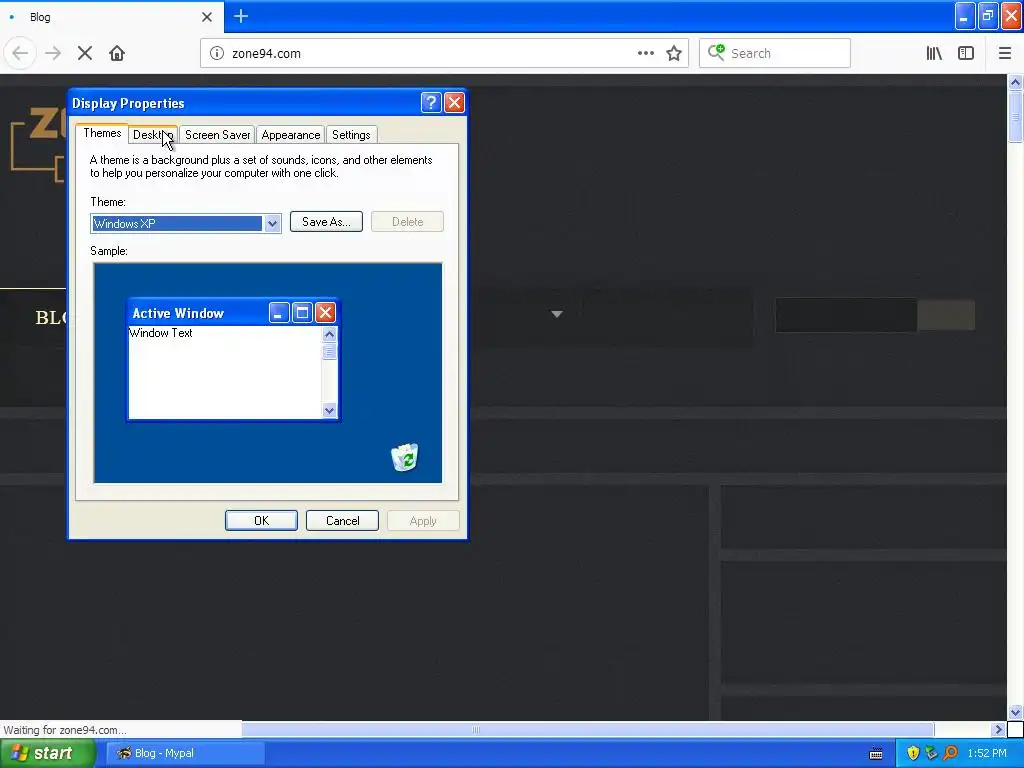The image size is (1024, 768).
Task: Open the Windows Start menu
Action: 47,753
